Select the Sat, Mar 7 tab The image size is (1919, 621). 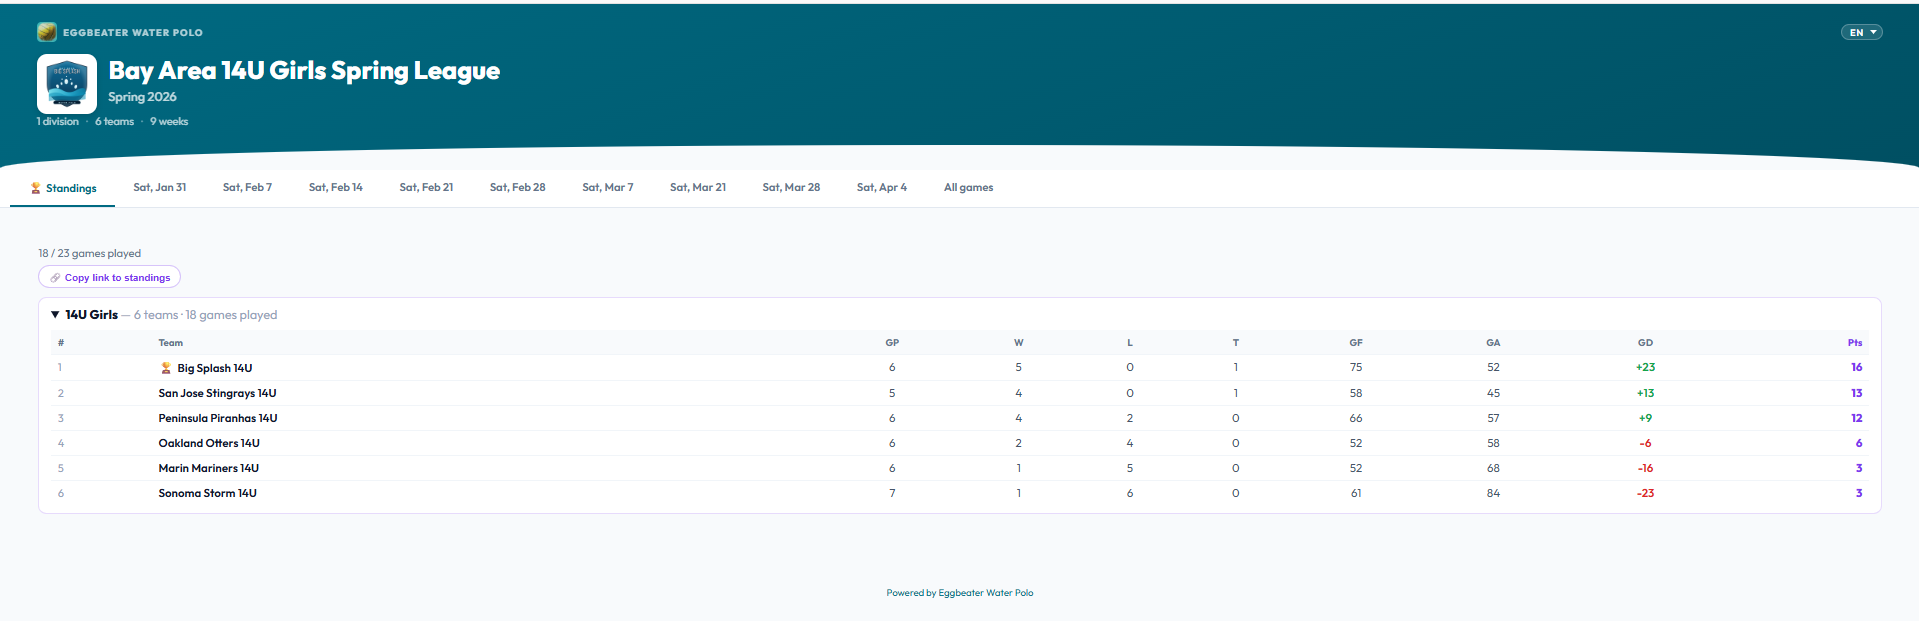(608, 187)
